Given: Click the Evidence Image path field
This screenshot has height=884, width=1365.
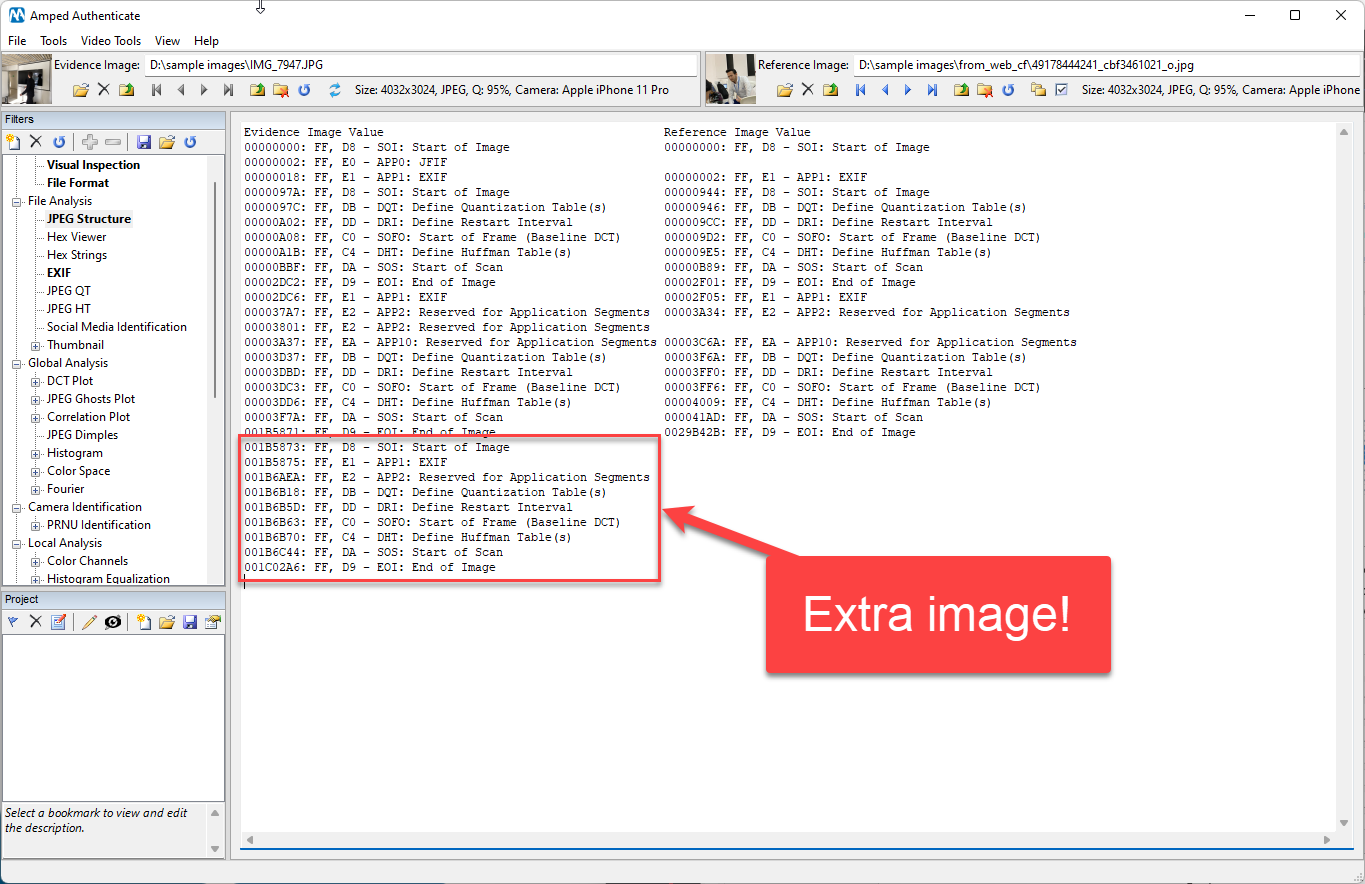Looking at the screenshot, I should coord(420,65).
